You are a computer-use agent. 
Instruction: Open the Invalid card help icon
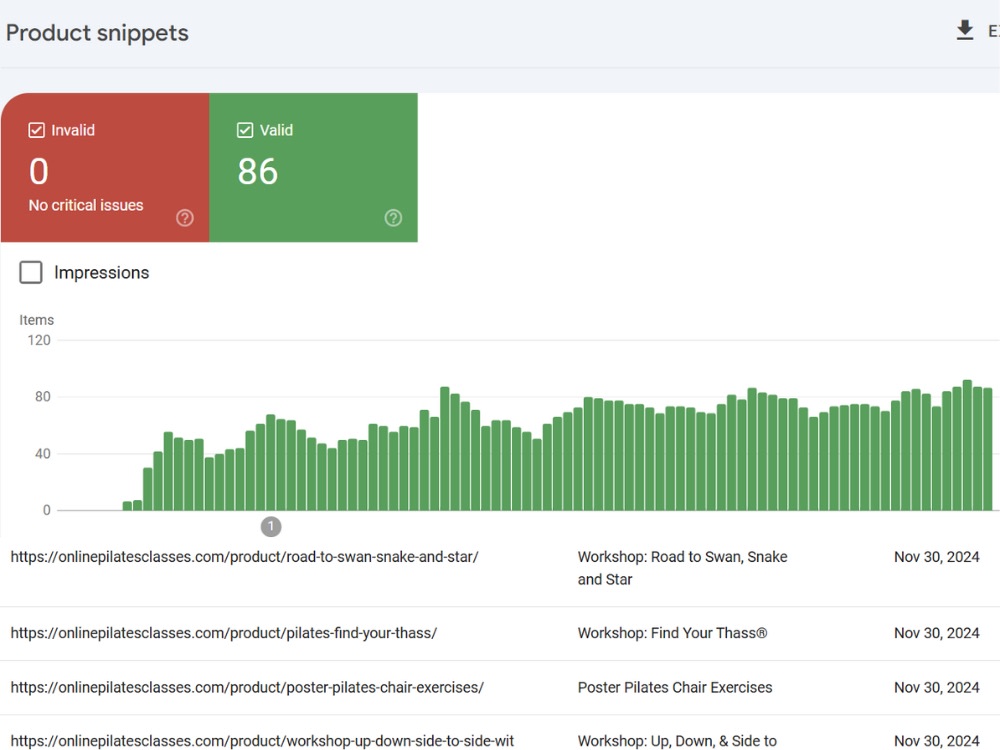pos(185,218)
